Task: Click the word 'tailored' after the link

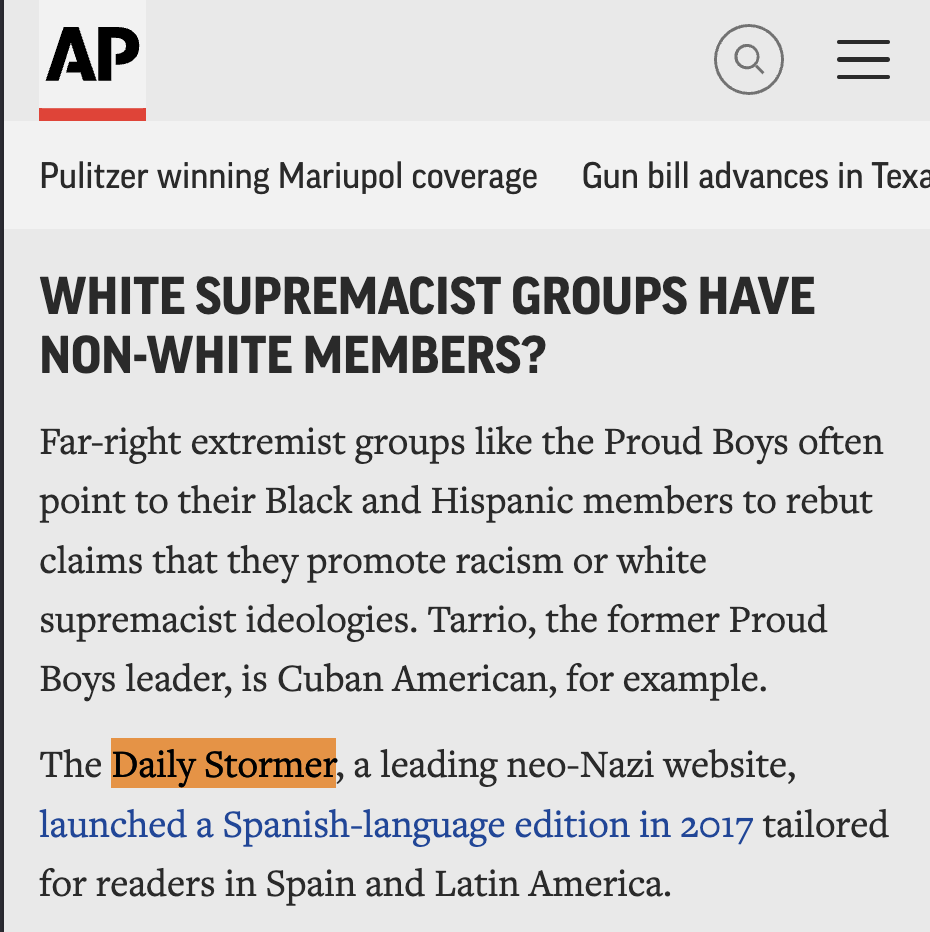Action: point(826,825)
